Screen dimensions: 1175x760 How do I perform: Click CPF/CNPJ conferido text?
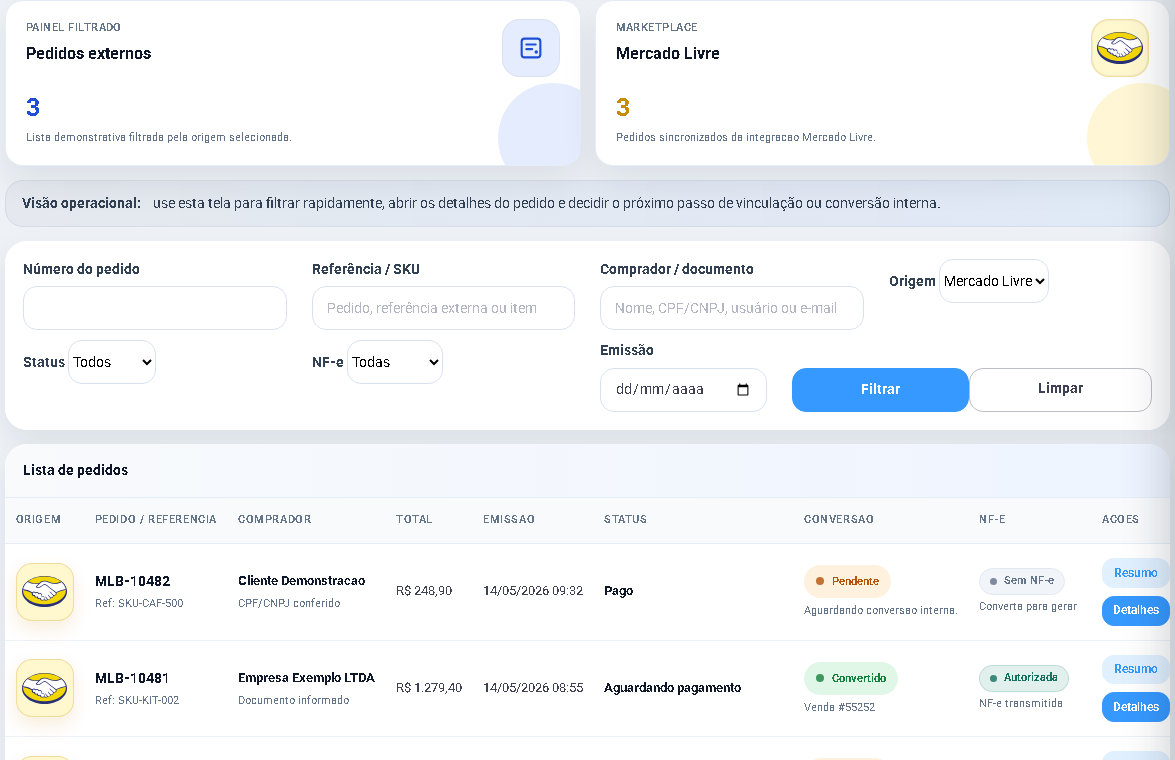pyautogui.click(x=289, y=603)
